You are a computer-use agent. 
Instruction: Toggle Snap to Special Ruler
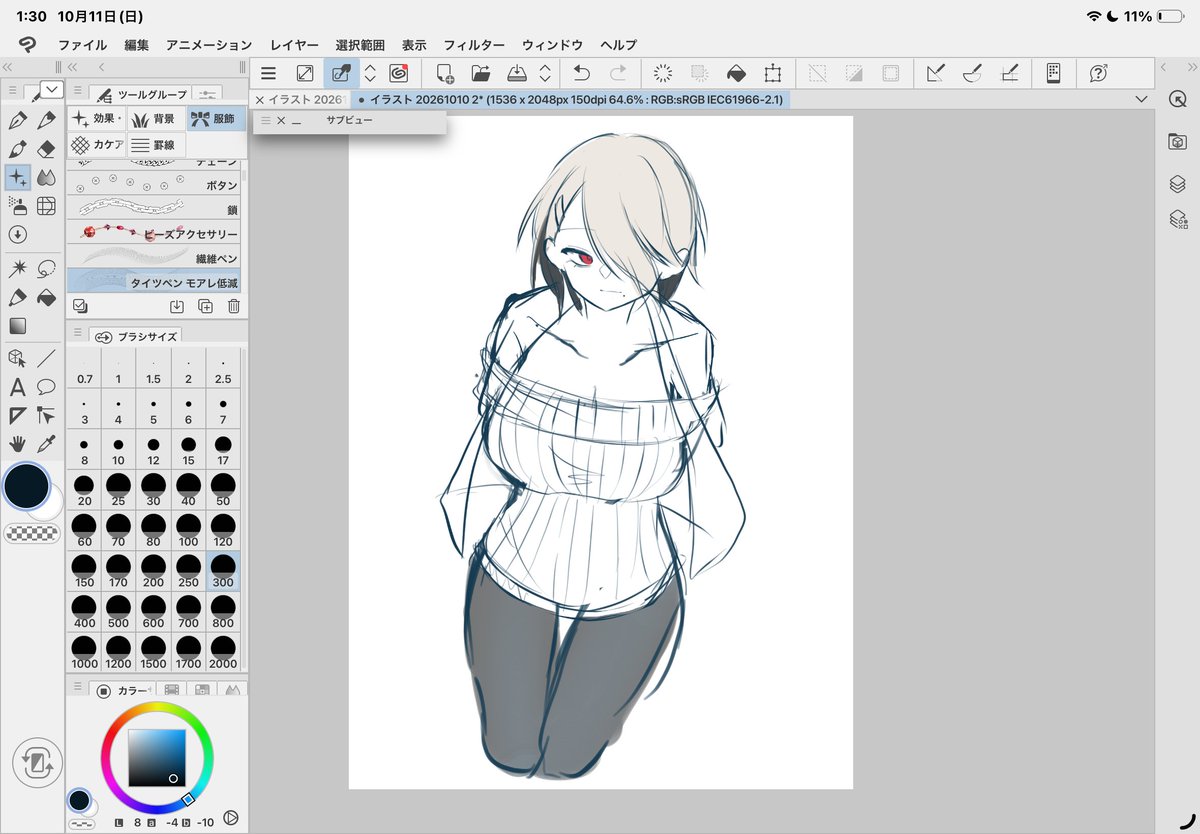972,73
